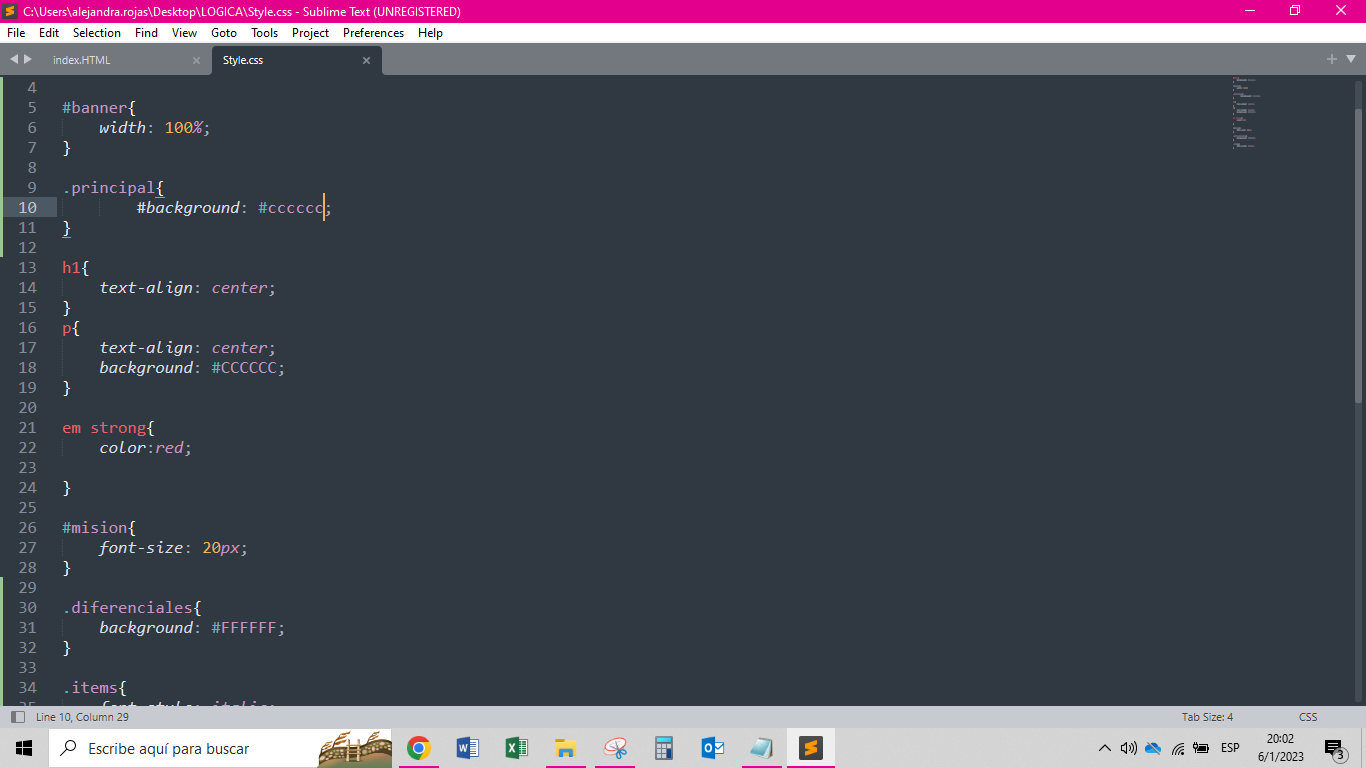Open the Edit menu
Image resolution: width=1366 pixels, height=768 pixels.
click(x=49, y=33)
